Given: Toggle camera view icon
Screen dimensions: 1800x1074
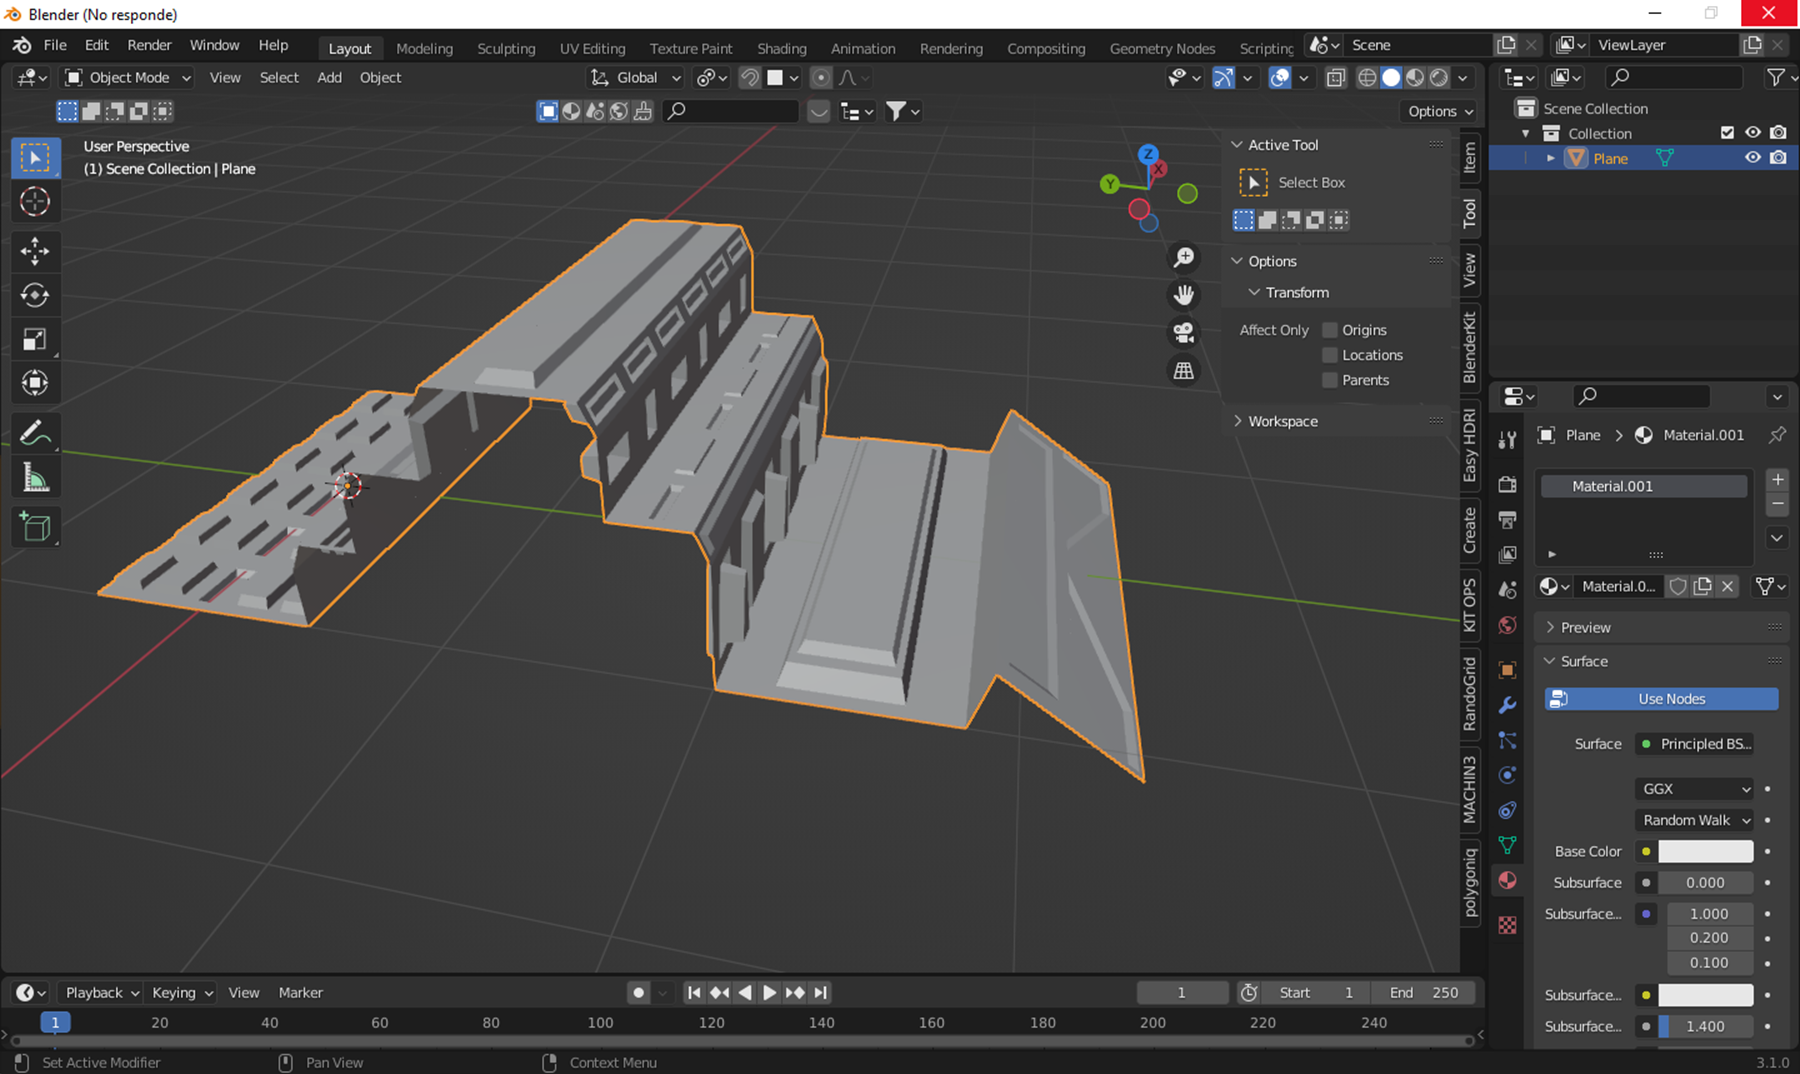Looking at the screenshot, I should [x=1184, y=332].
